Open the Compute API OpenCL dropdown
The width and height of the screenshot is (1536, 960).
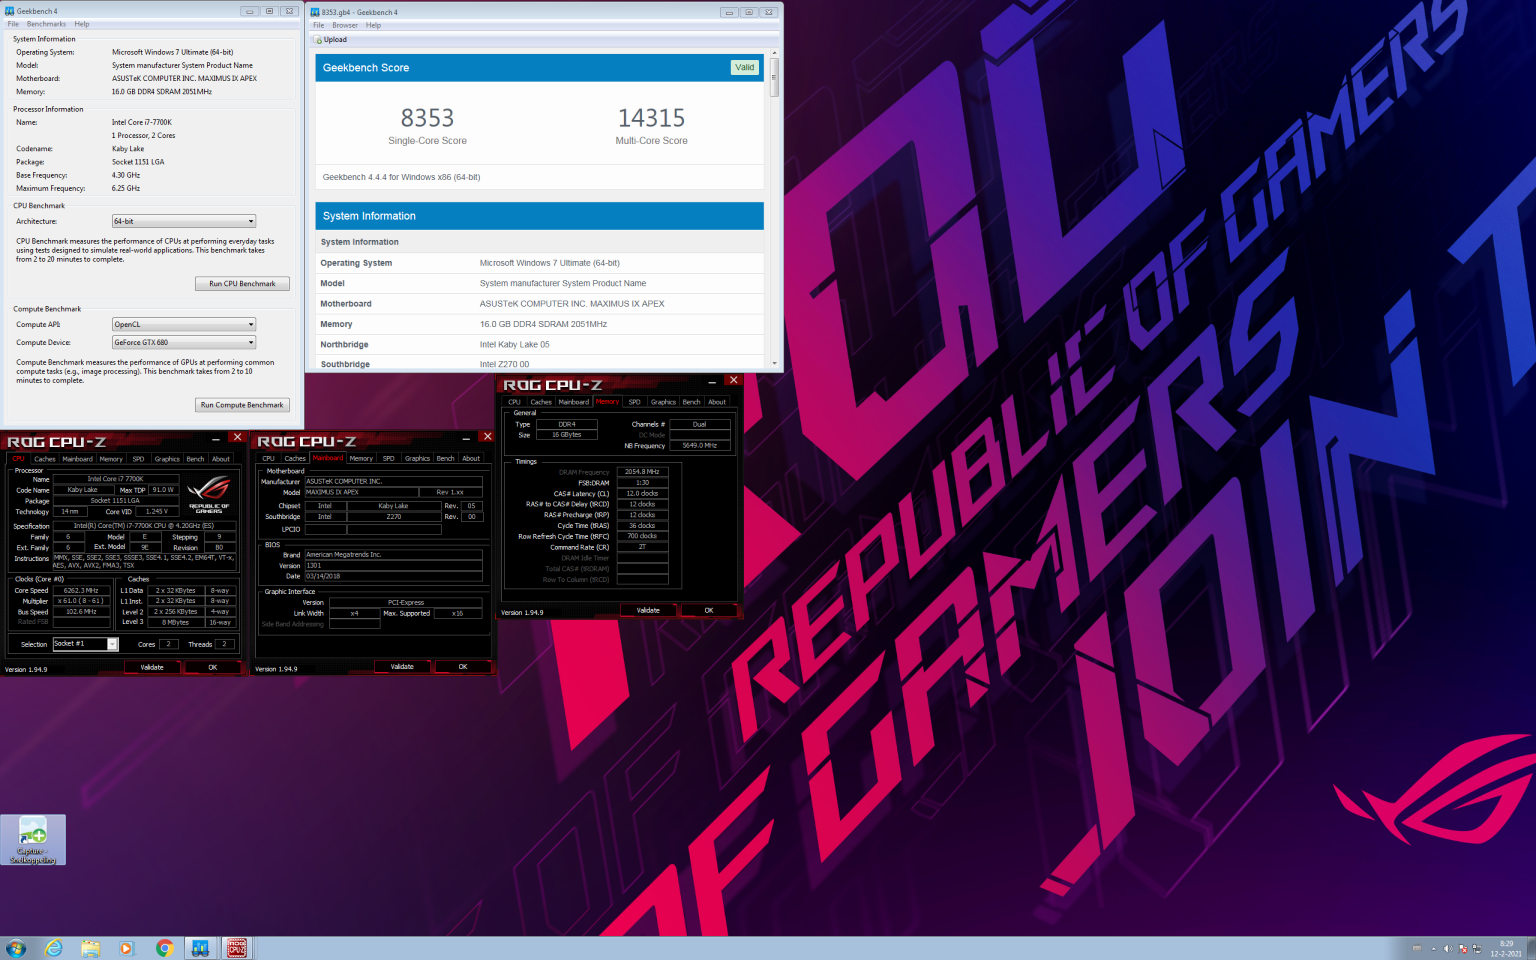point(184,324)
